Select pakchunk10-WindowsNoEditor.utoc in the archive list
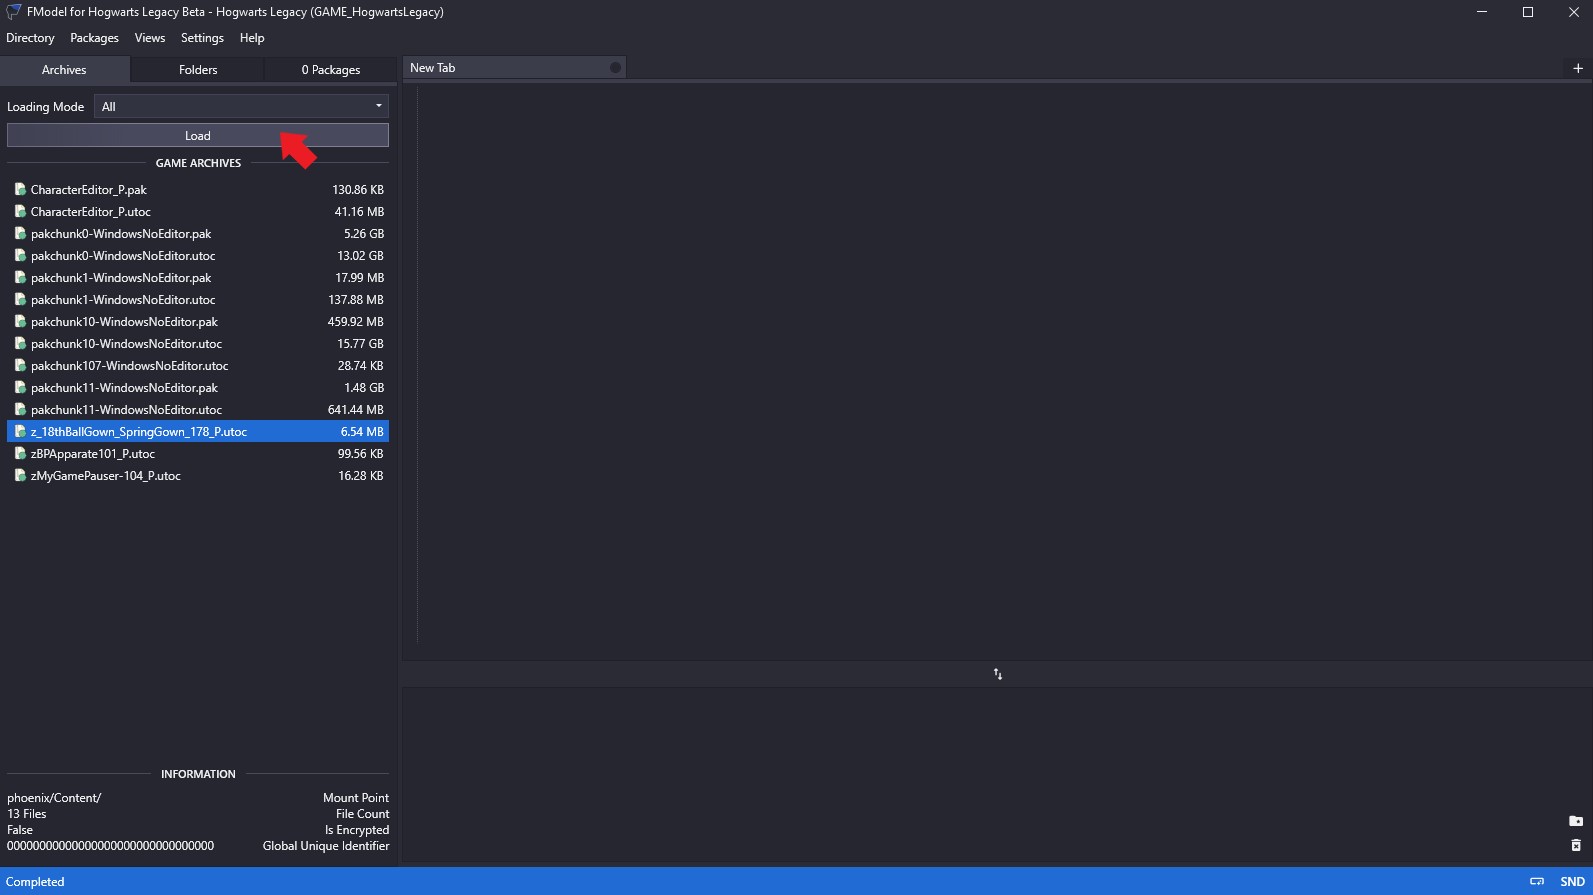This screenshot has width=1593, height=895. click(198, 344)
